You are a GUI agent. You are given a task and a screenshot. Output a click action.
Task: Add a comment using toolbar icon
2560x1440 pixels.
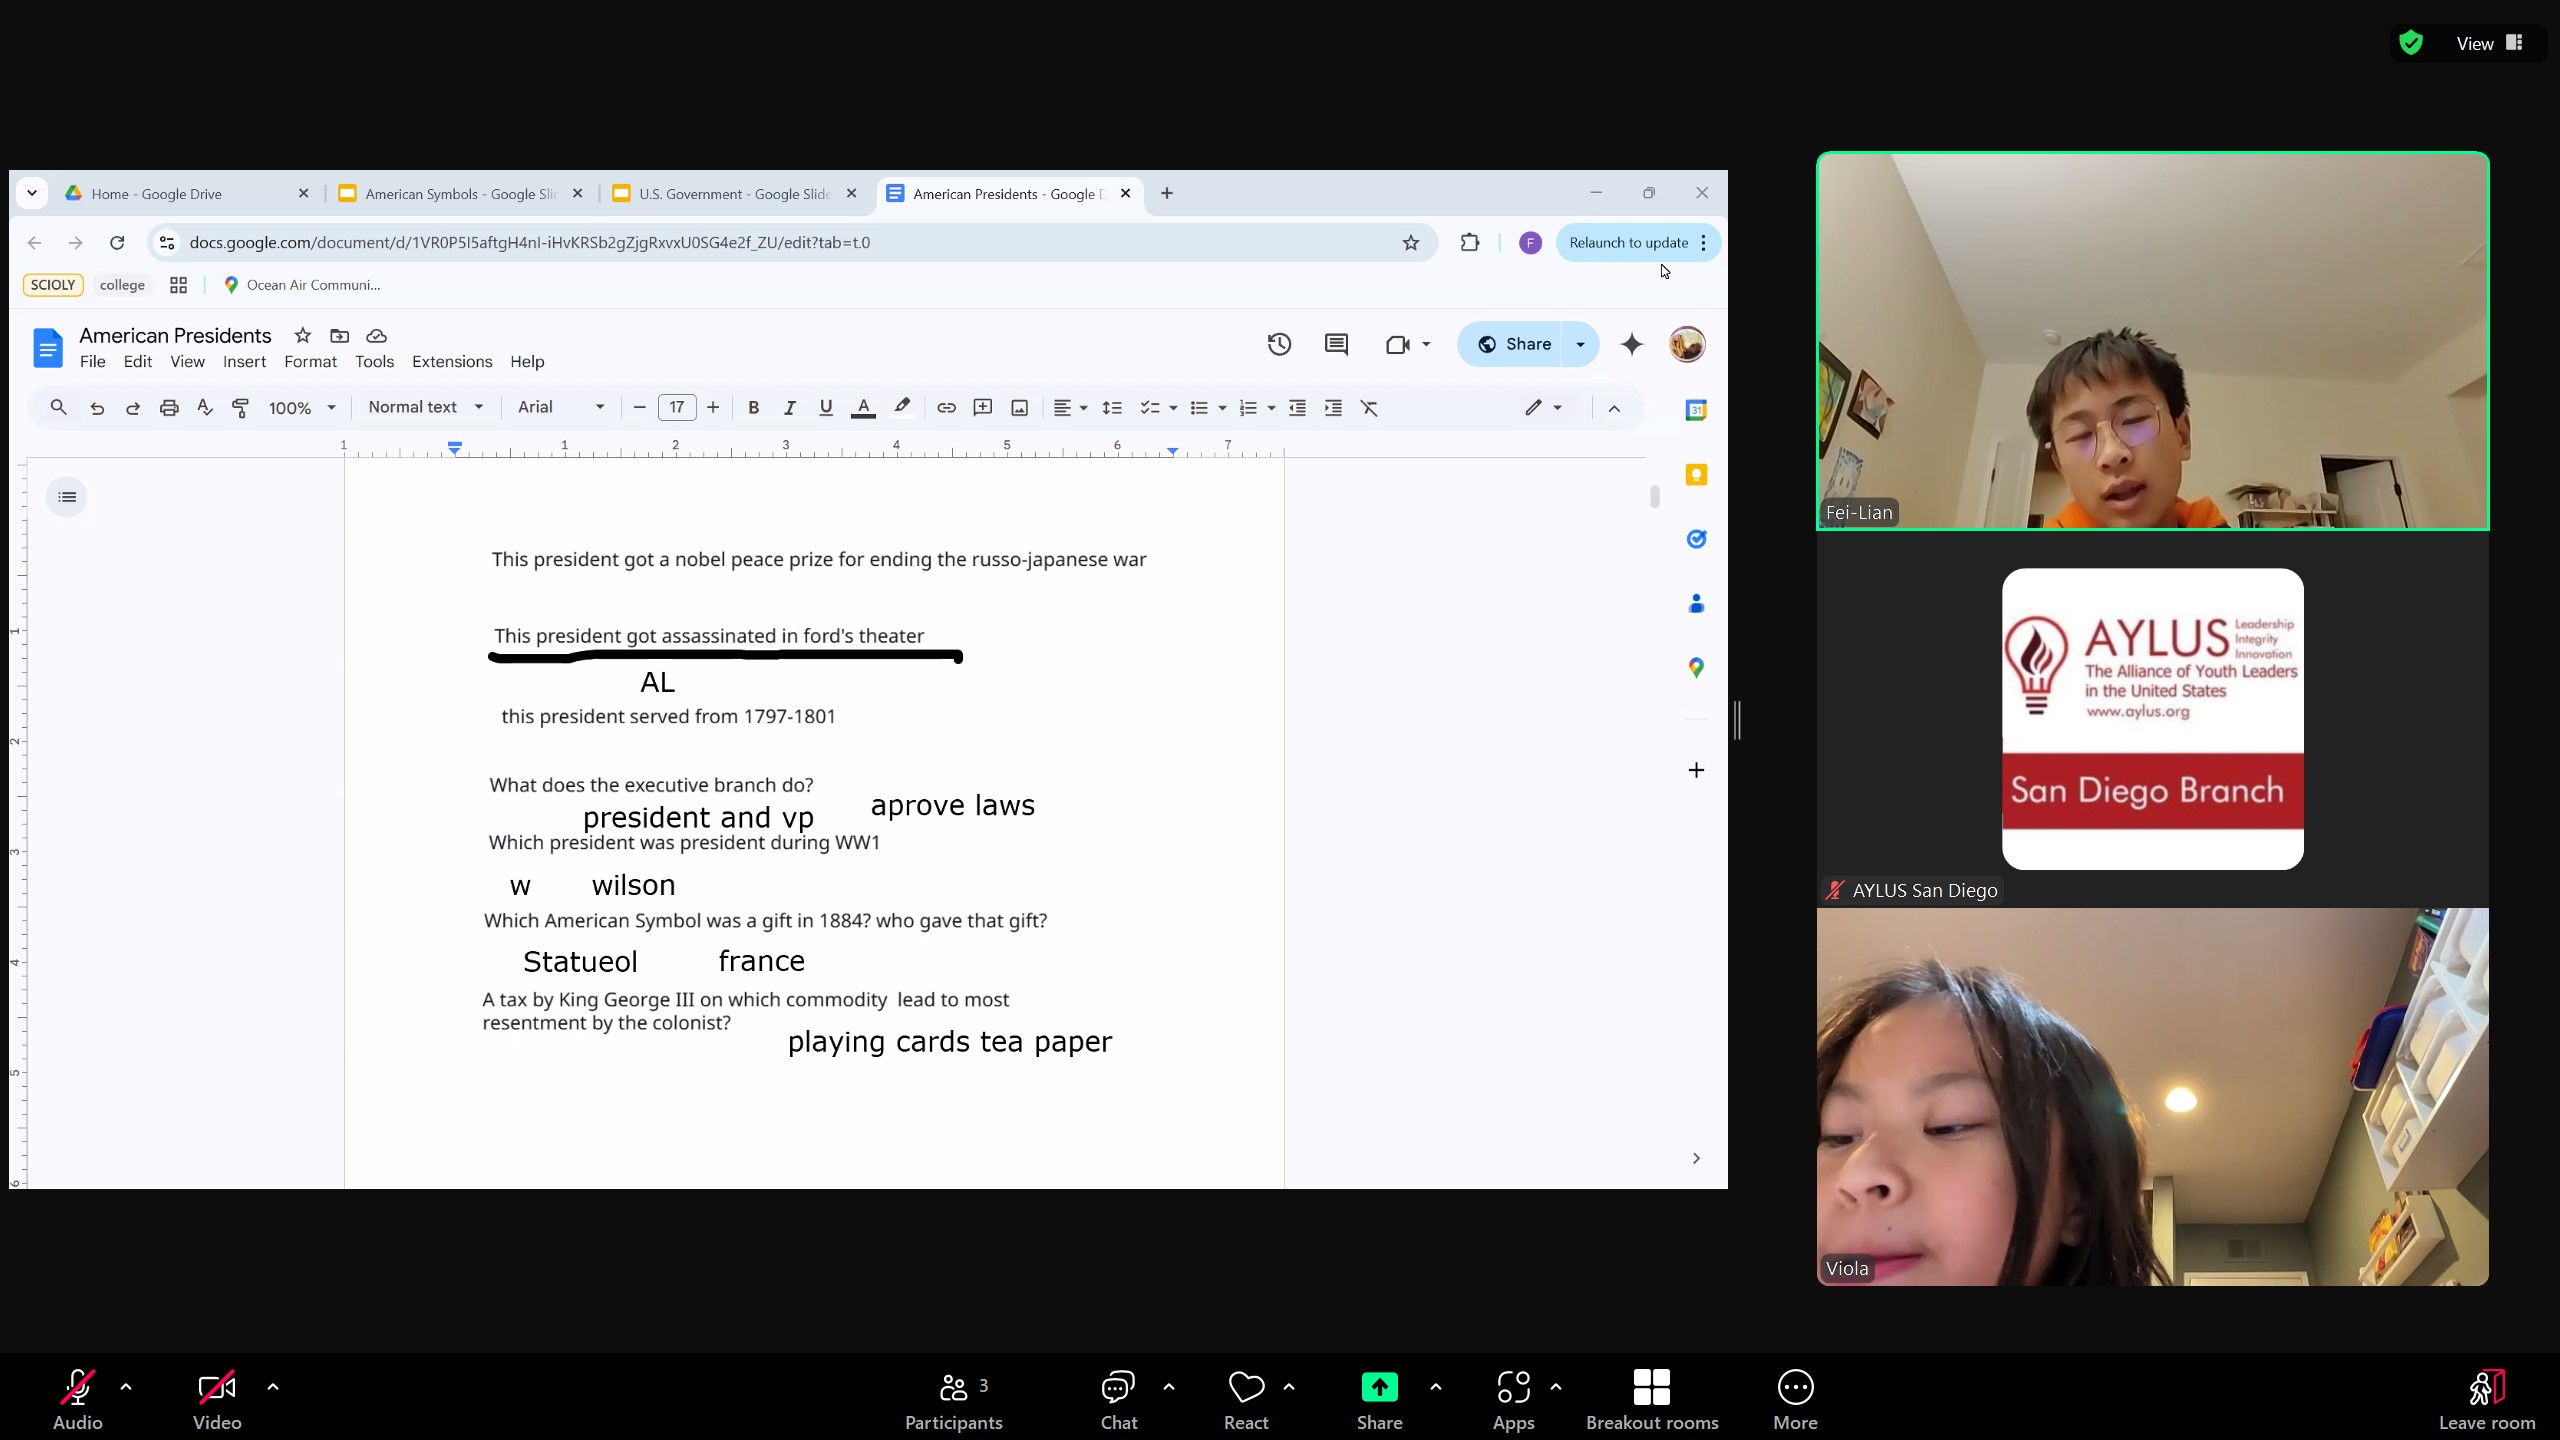pos(982,408)
